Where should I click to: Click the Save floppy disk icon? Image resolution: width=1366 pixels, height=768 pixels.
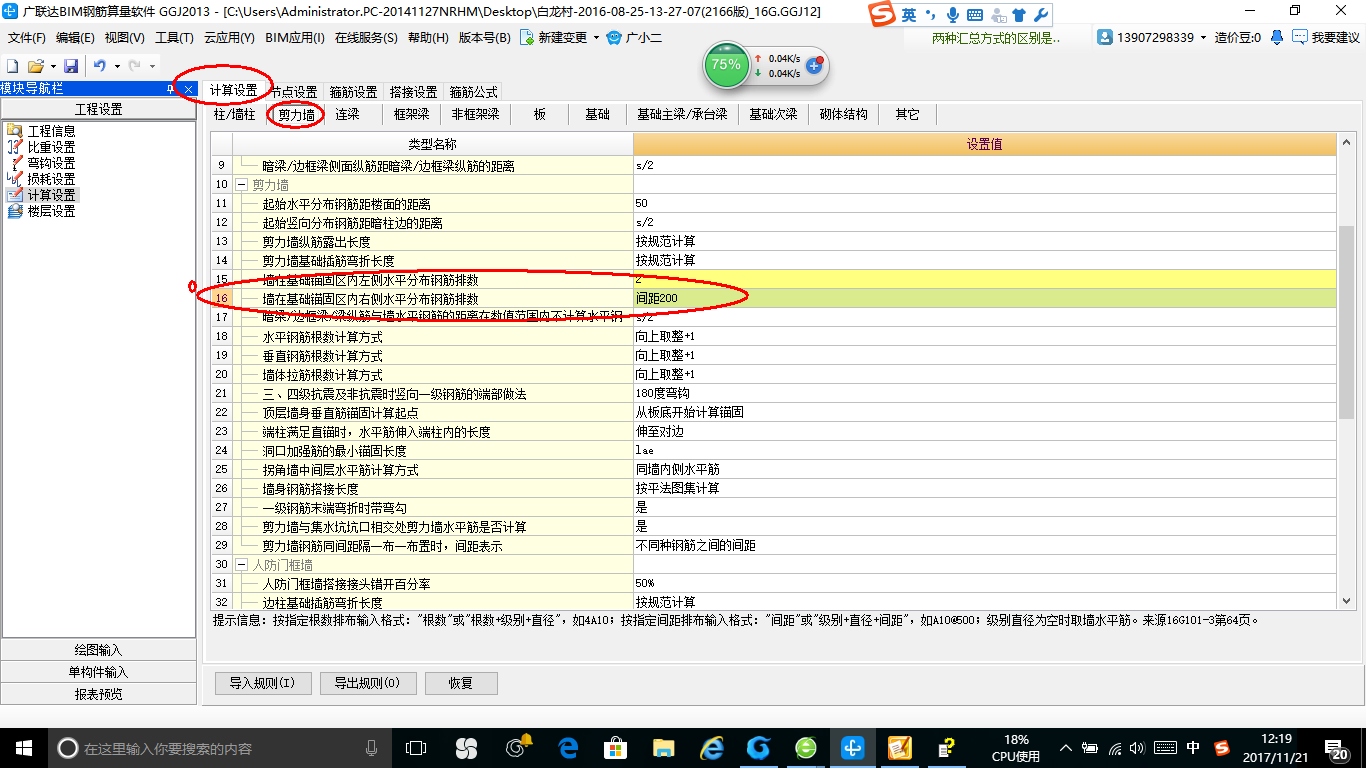[x=71, y=65]
